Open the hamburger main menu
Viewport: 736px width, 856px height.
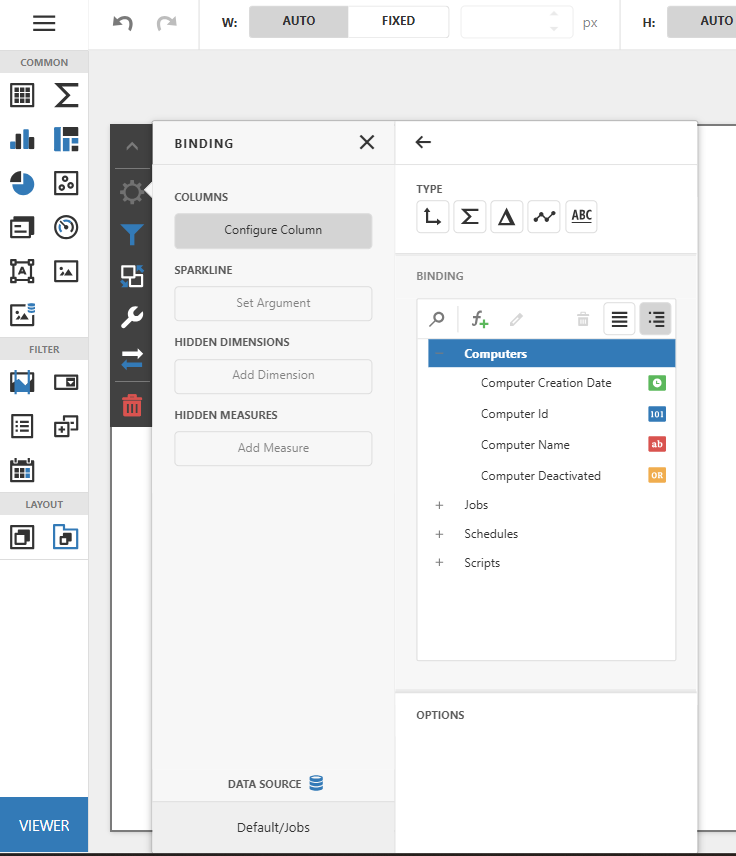point(44,23)
